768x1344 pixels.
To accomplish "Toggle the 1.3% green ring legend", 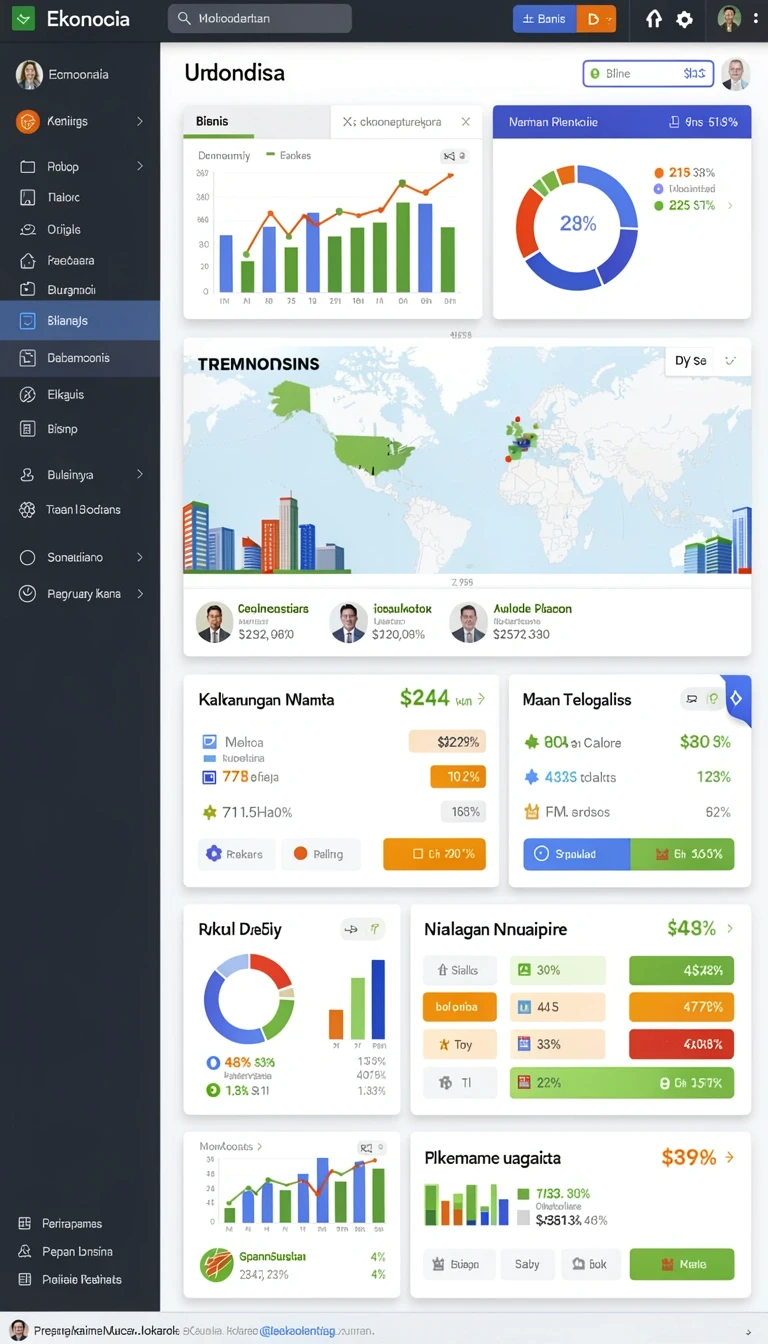I will (x=212, y=1090).
